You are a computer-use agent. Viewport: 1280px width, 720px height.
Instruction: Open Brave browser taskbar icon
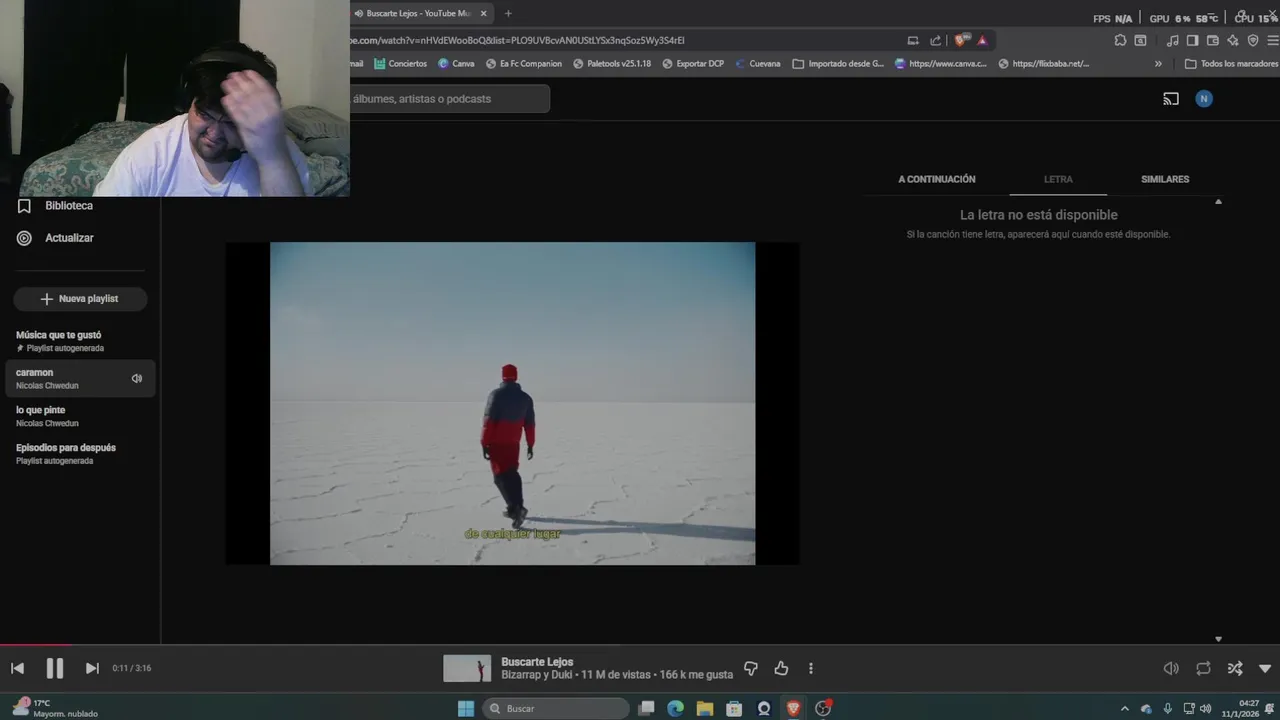793,708
